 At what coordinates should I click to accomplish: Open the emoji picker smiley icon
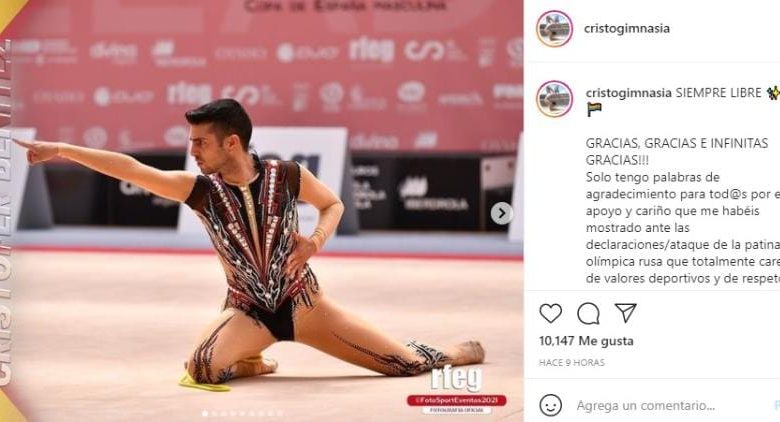(550, 406)
